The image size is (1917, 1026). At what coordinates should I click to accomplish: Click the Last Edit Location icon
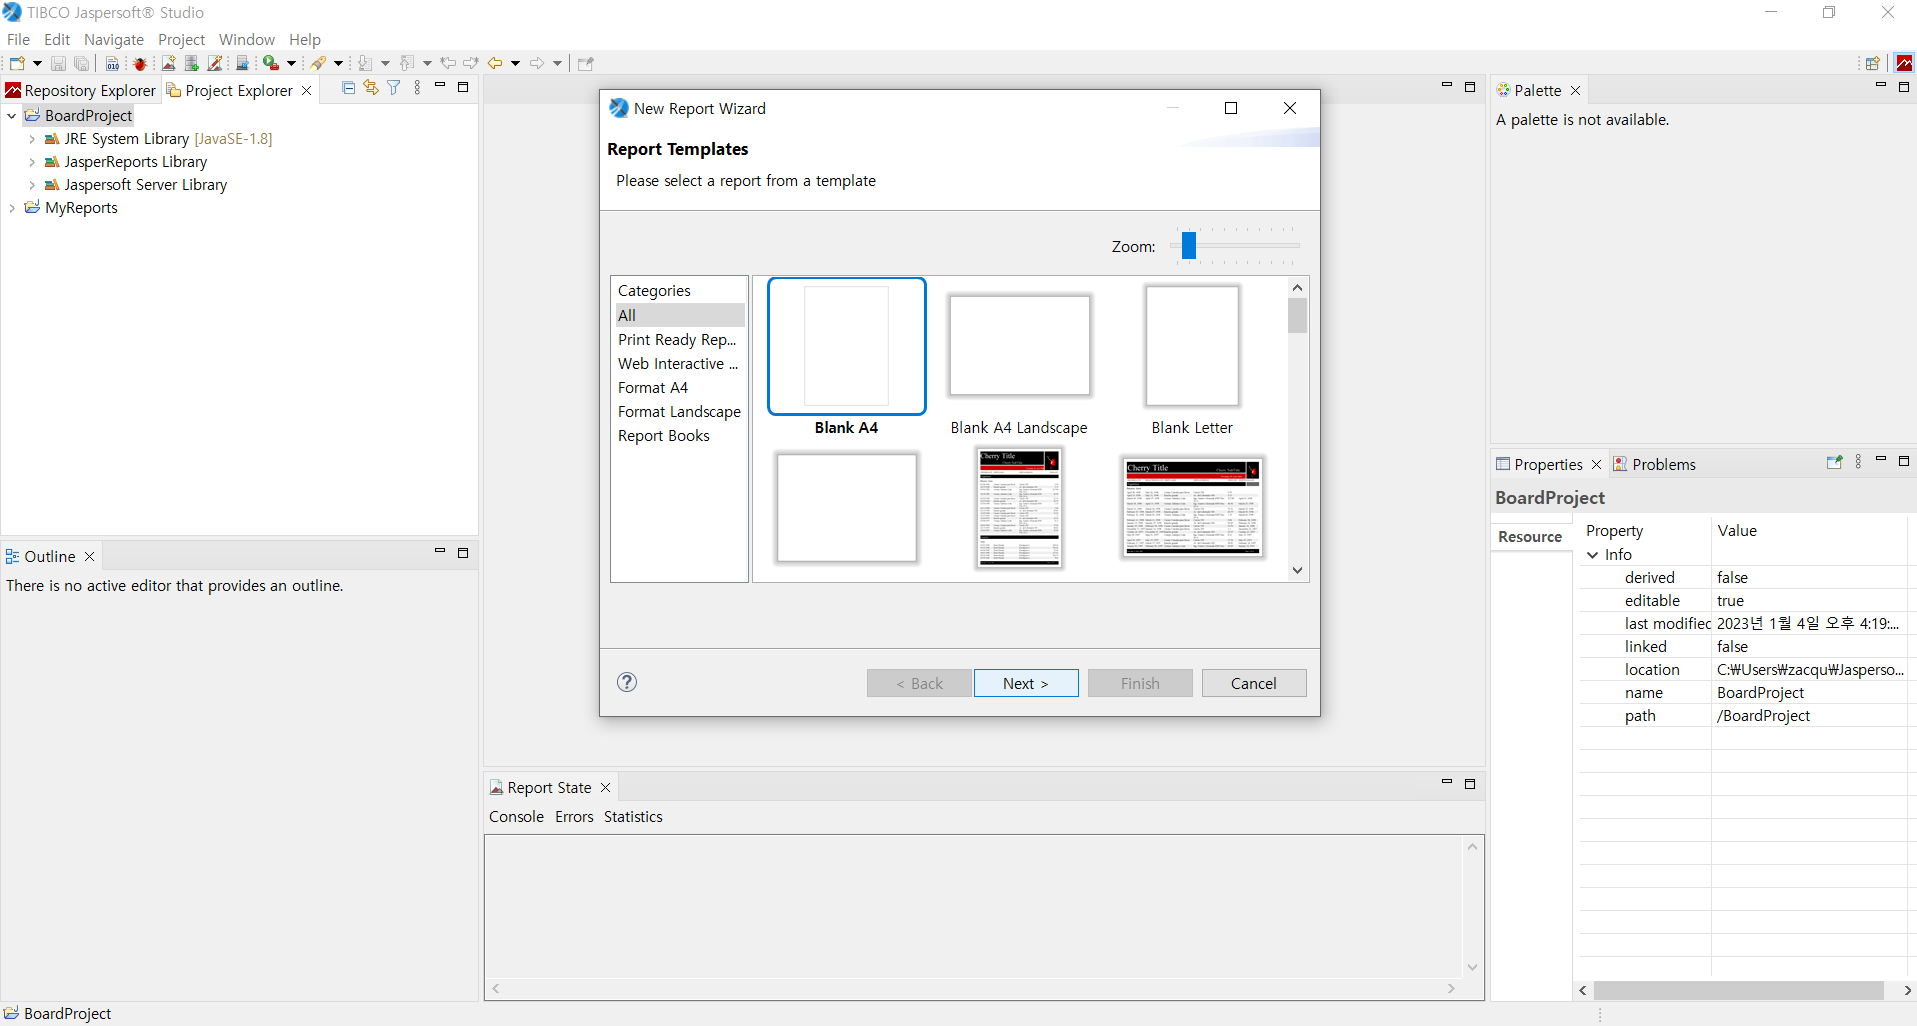tap(448, 63)
